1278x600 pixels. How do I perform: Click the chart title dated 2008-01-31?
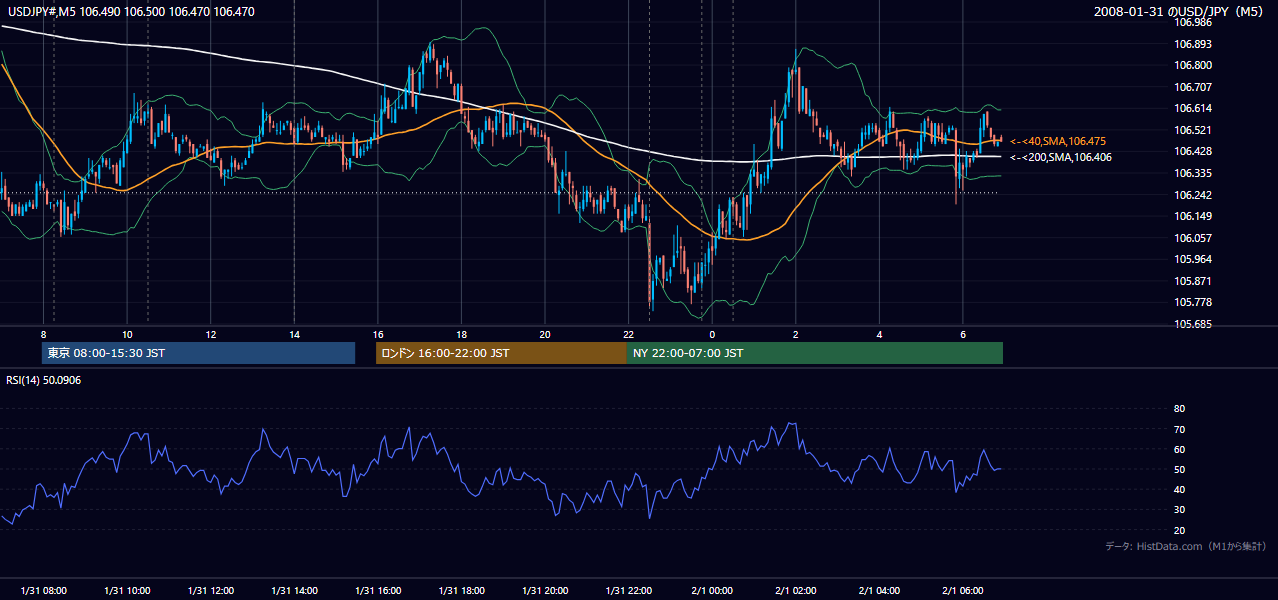tap(1180, 12)
